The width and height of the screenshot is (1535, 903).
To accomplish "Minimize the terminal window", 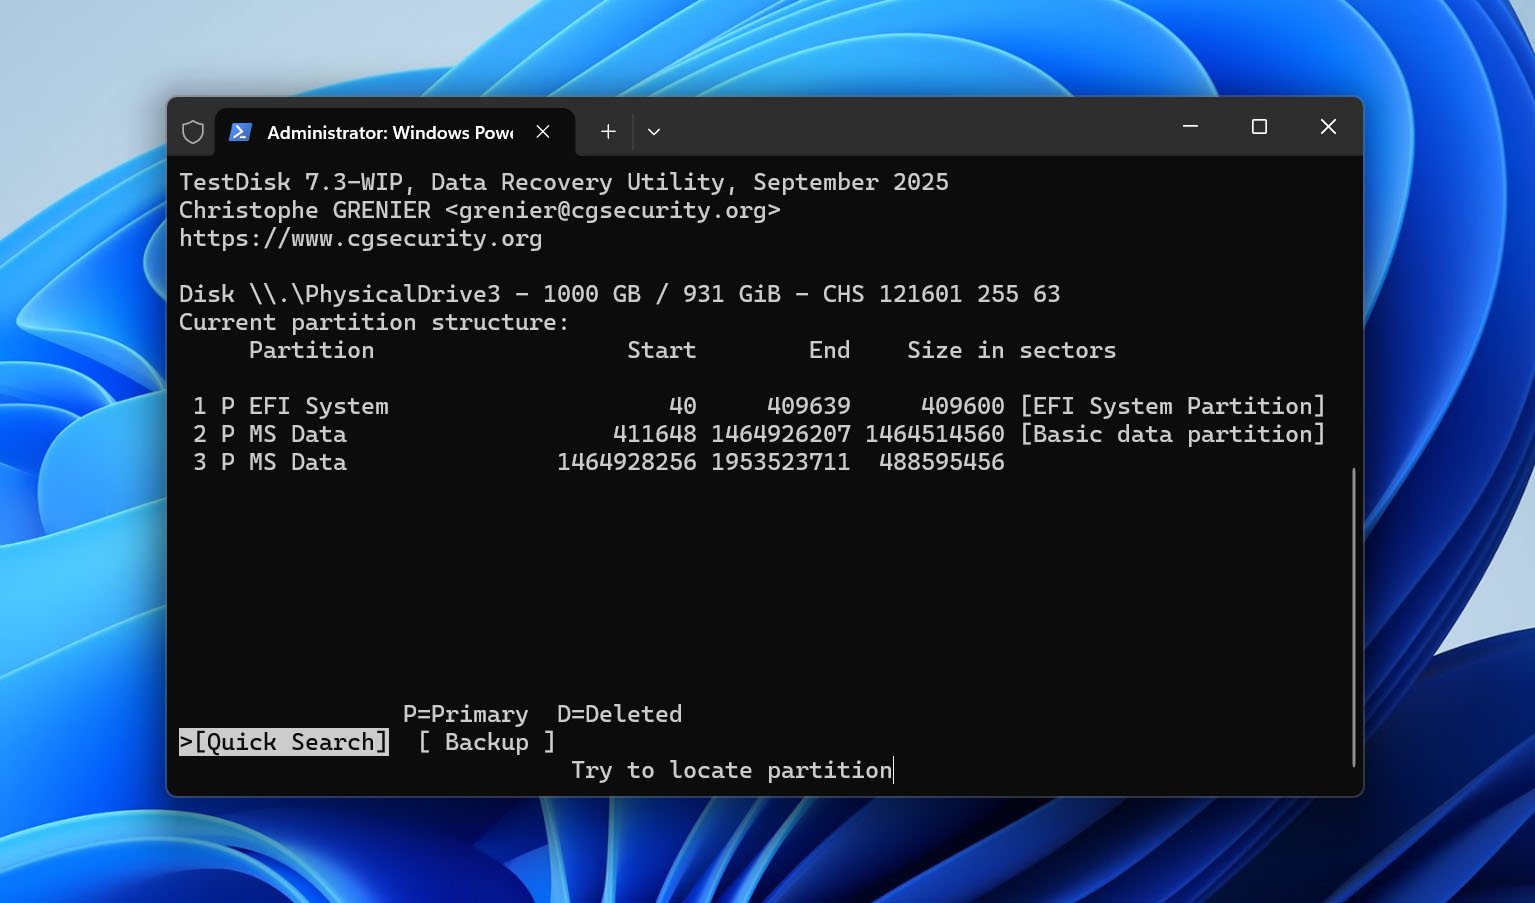I will [x=1190, y=127].
